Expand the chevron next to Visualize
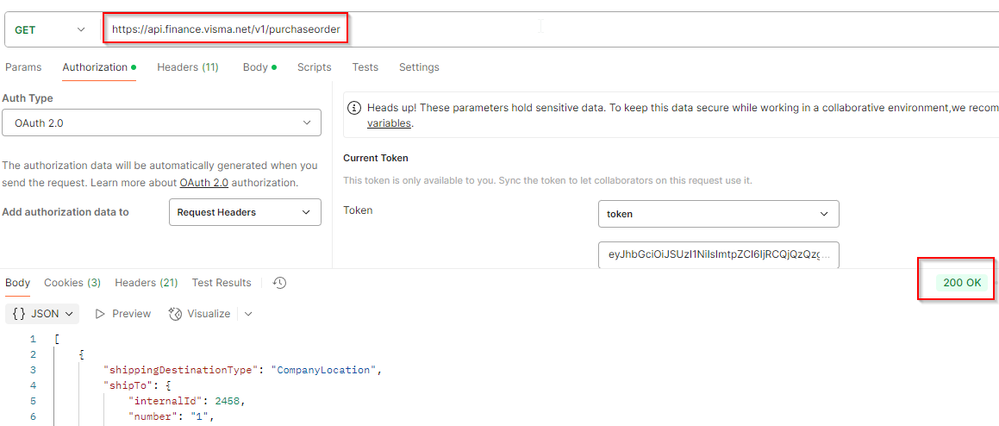 tap(248, 314)
